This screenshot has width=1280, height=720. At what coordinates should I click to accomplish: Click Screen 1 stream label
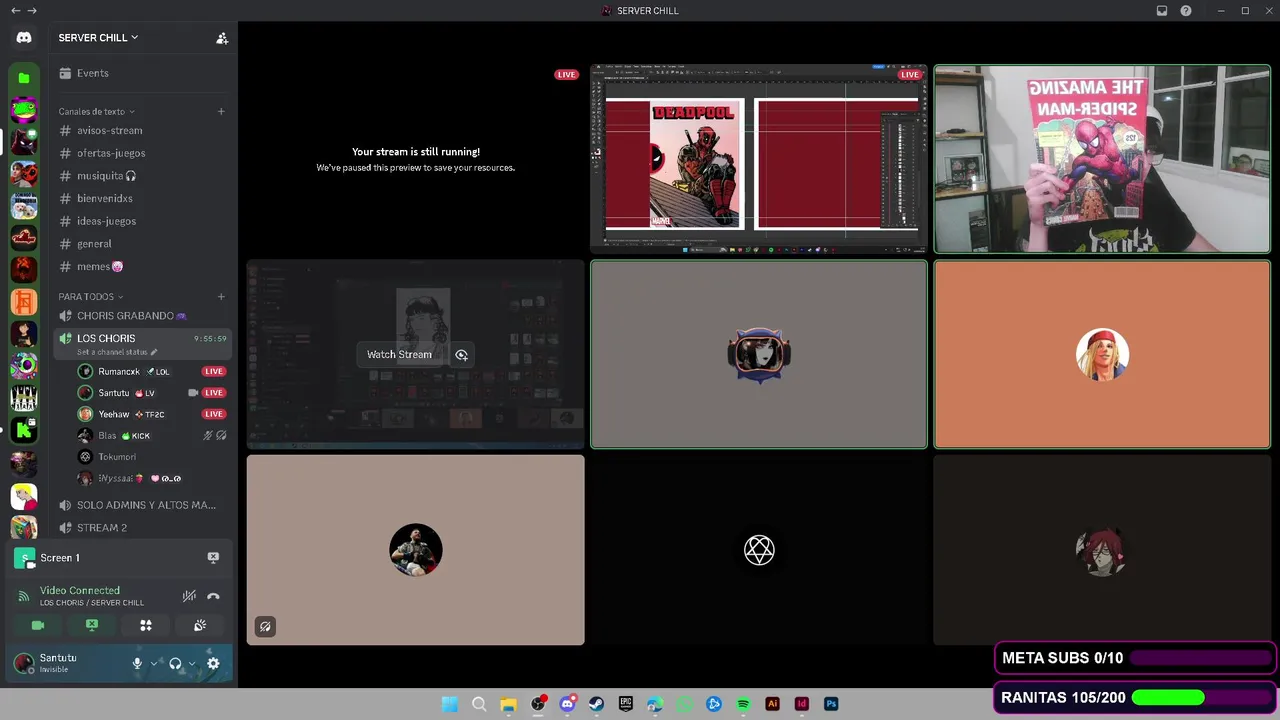click(60, 558)
